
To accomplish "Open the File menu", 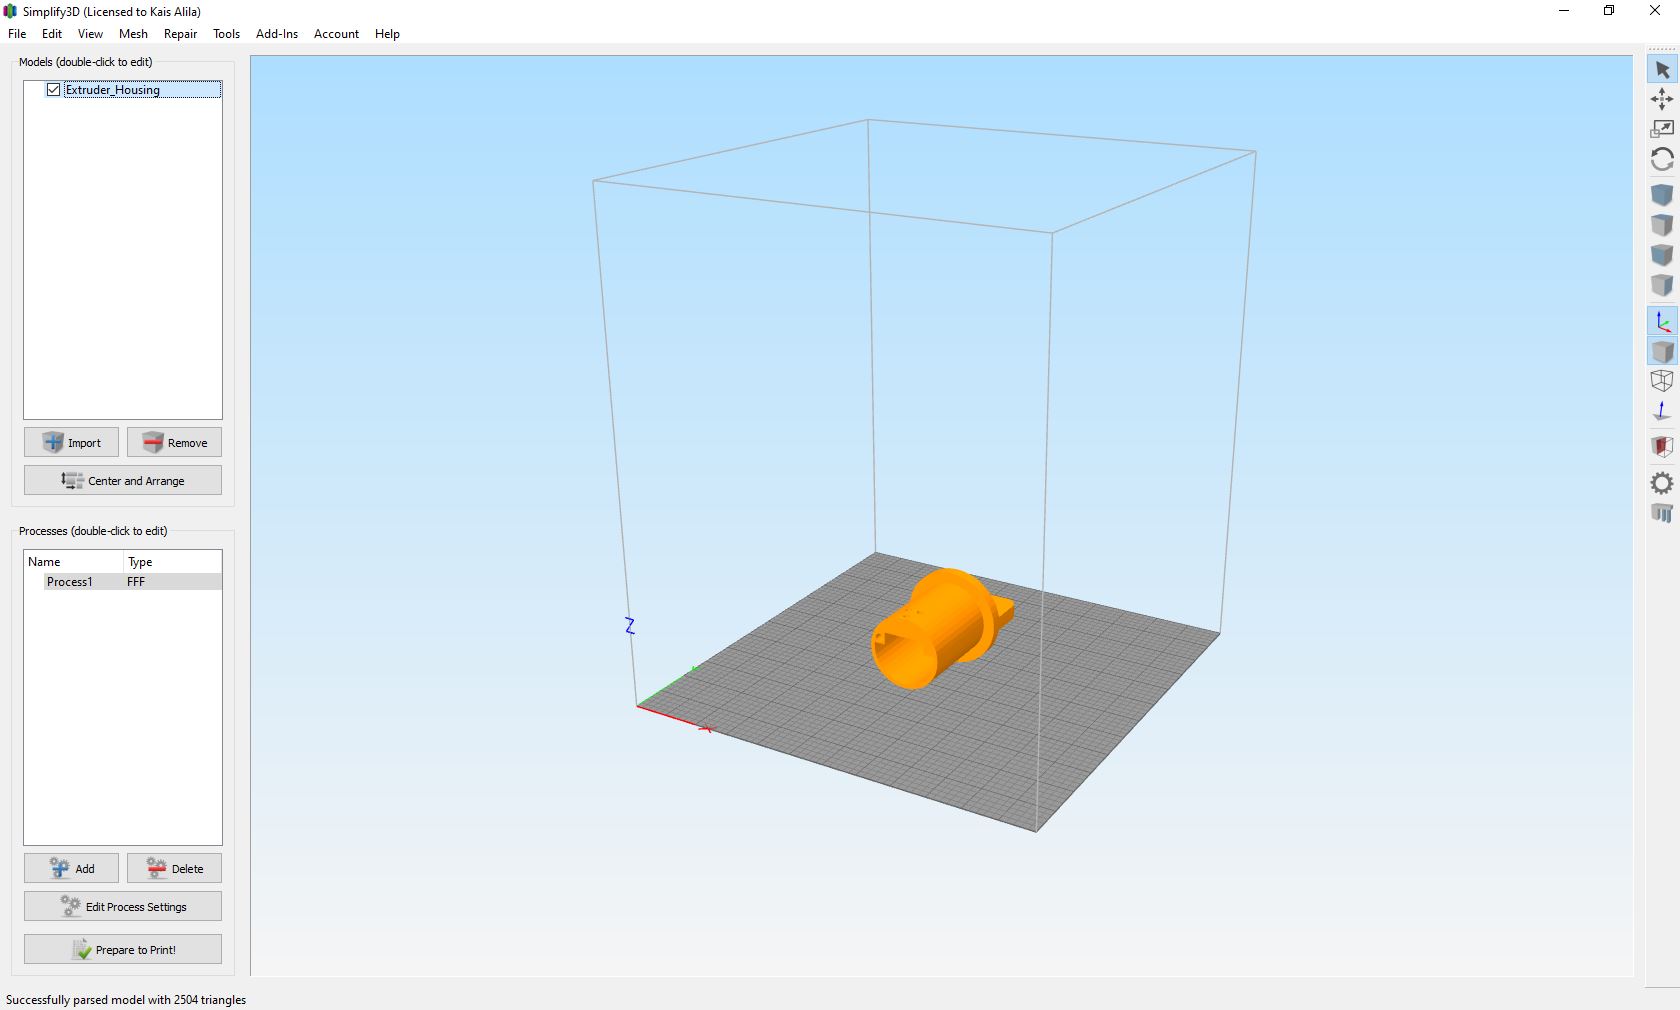I will pos(17,34).
